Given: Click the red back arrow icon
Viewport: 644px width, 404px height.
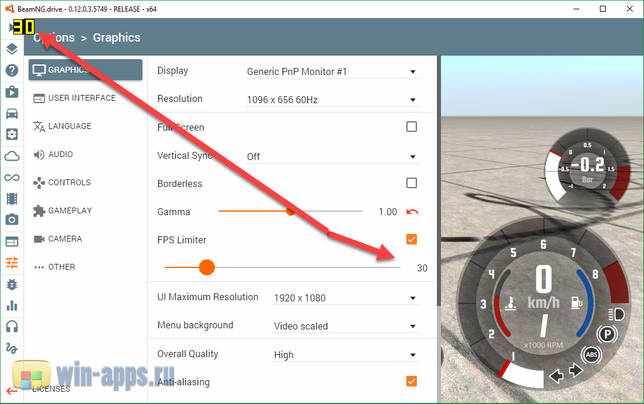Looking at the screenshot, I should pyautogui.click(x=12, y=391).
